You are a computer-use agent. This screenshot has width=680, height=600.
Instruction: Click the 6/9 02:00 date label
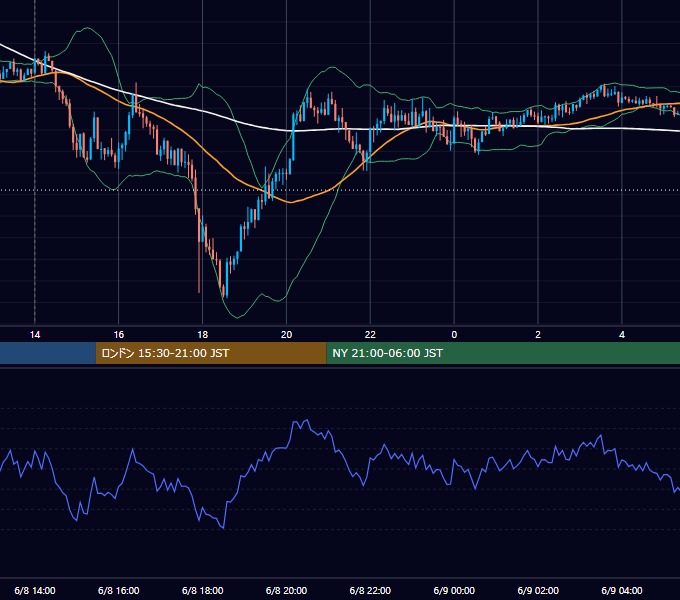tap(538, 590)
